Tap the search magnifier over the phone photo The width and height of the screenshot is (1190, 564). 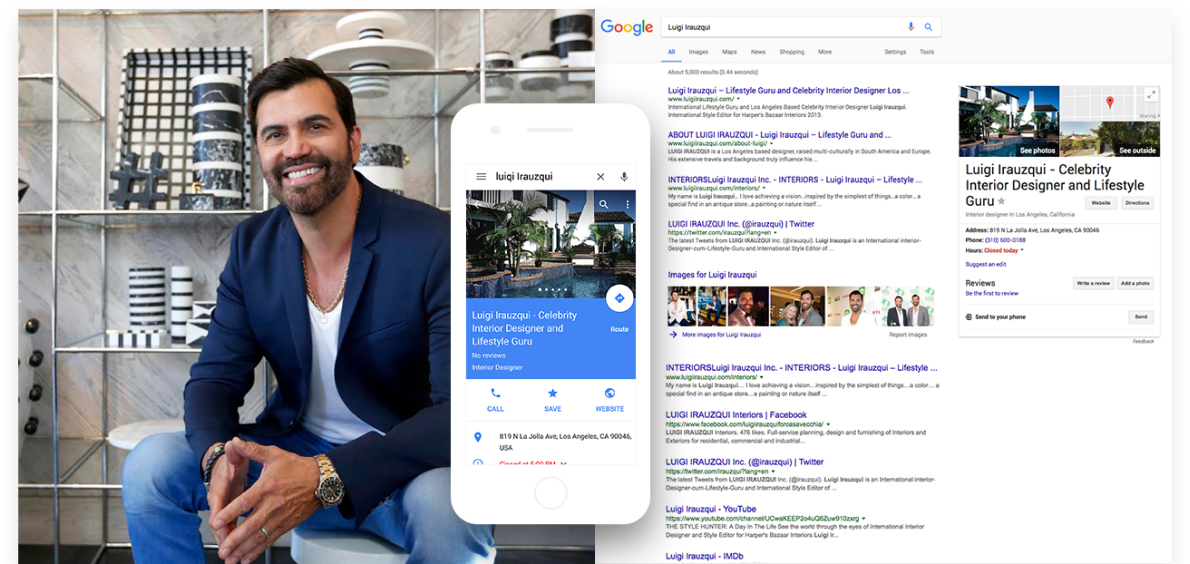pos(603,204)
